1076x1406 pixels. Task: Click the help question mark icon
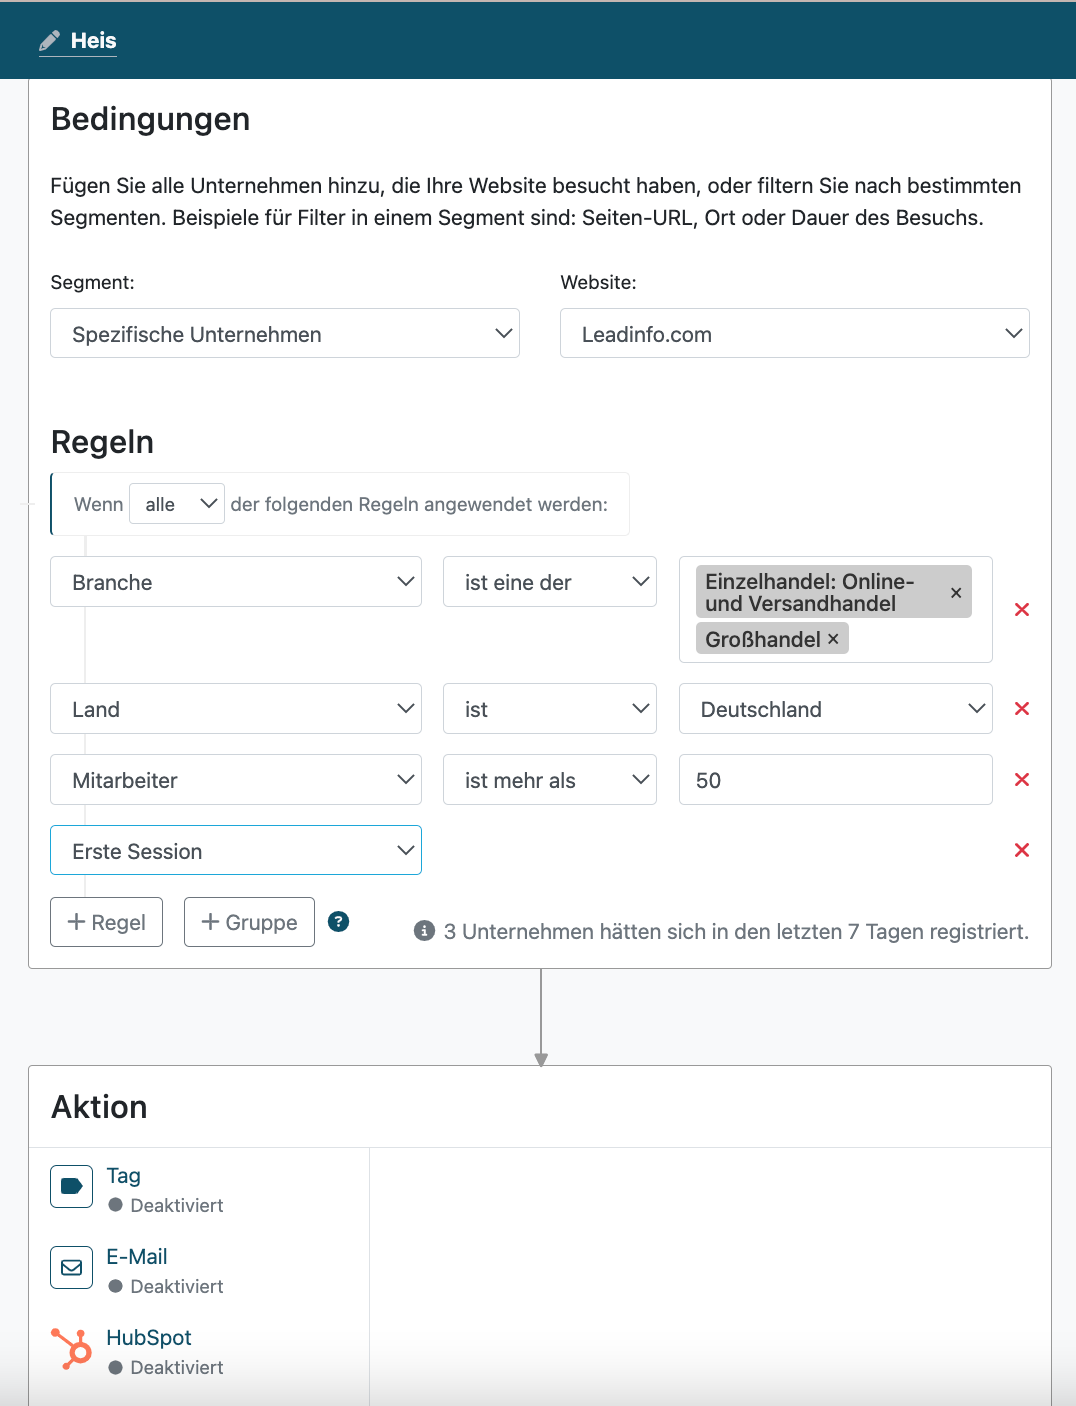tap(339, 922)
